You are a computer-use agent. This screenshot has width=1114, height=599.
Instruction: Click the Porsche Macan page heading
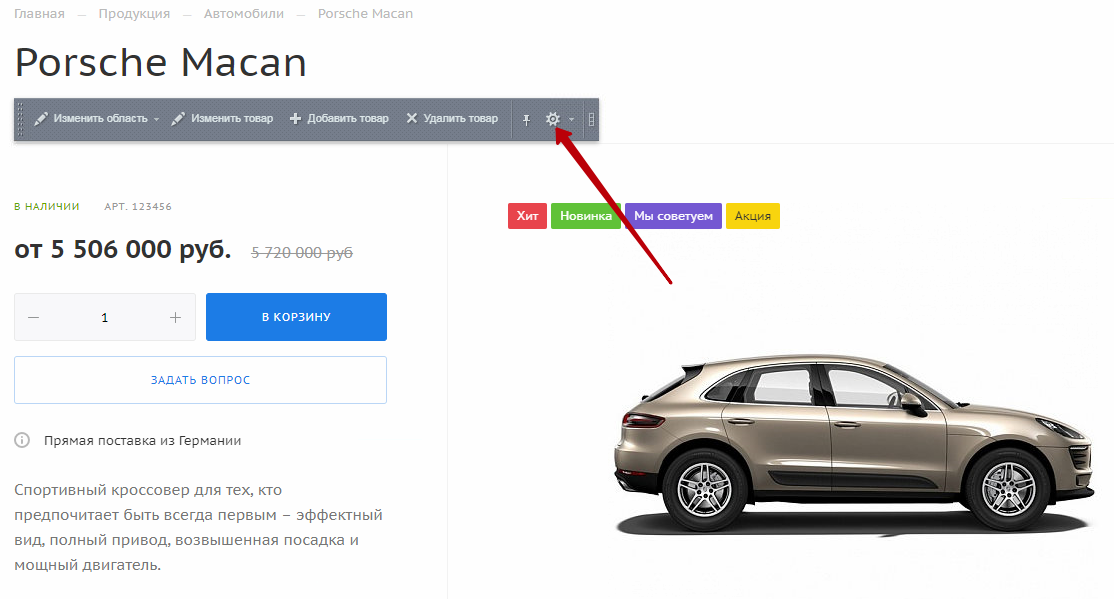(x=161, y=63)
